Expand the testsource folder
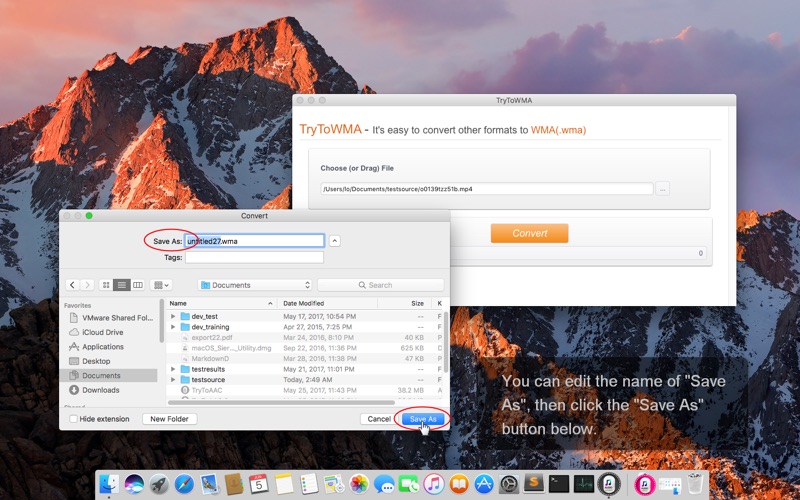Screen dimensions: 800x500 click(173, 380)
